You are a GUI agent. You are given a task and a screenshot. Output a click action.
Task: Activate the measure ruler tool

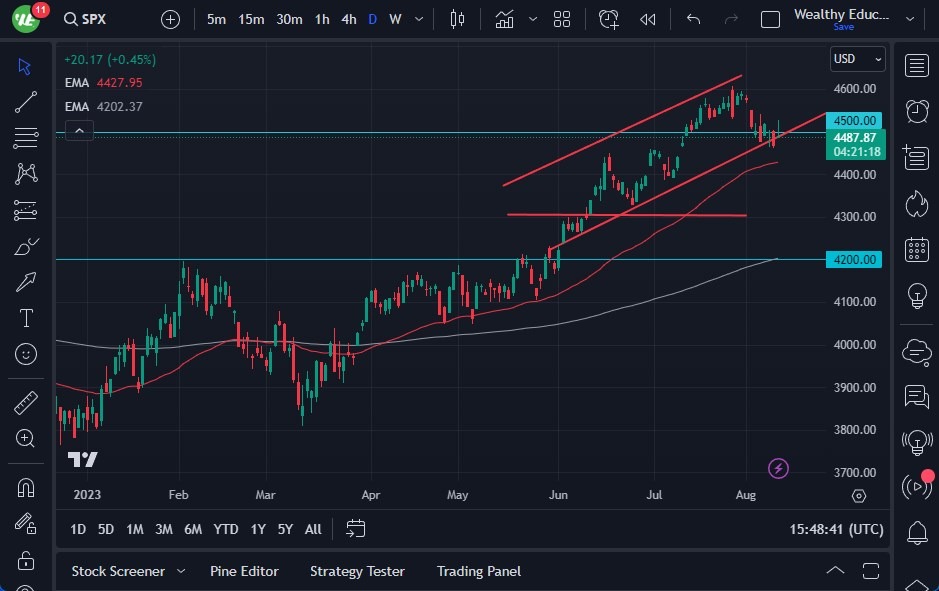(x=25, y=402)
